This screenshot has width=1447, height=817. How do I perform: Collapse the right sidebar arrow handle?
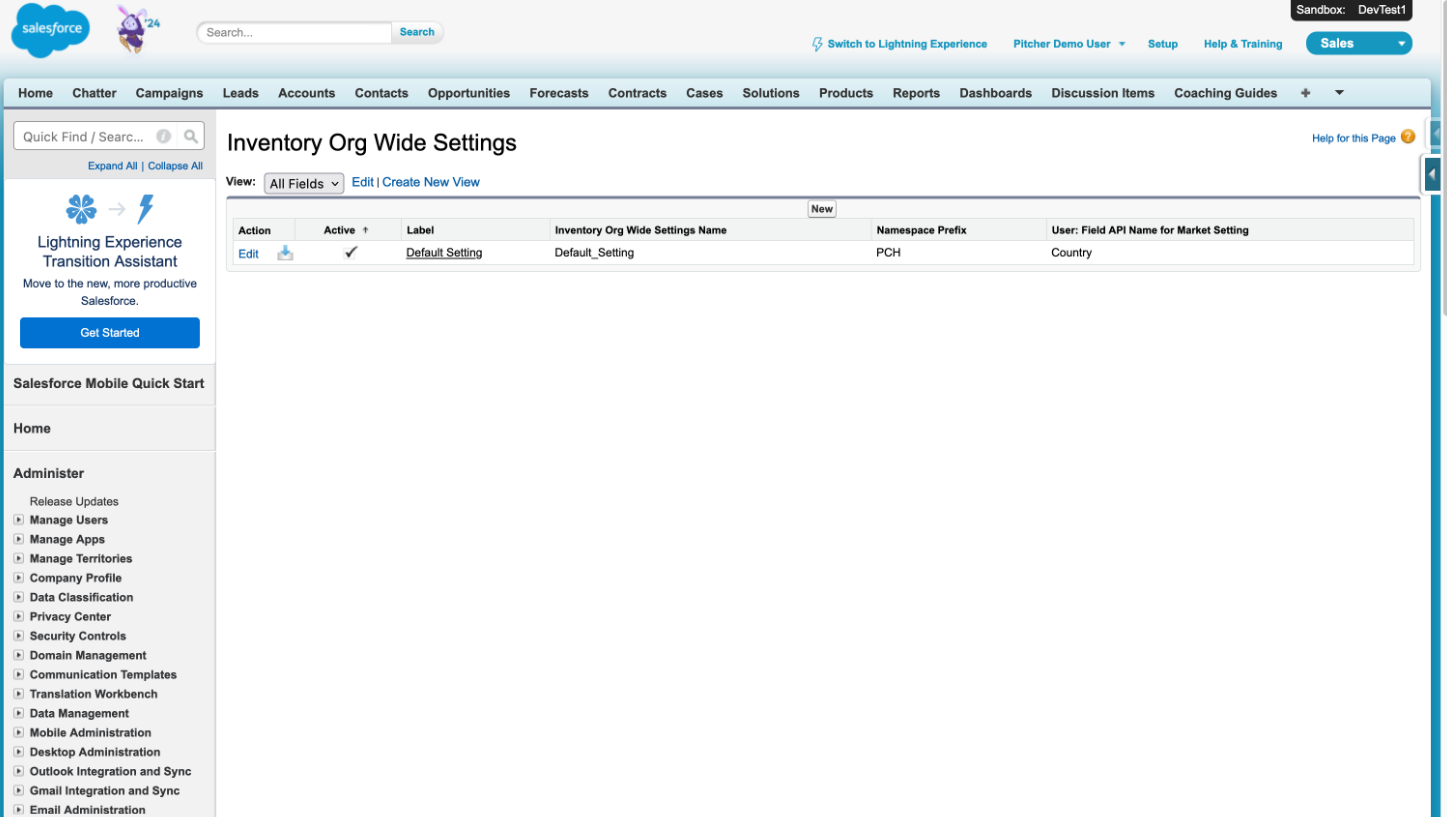1432,174
